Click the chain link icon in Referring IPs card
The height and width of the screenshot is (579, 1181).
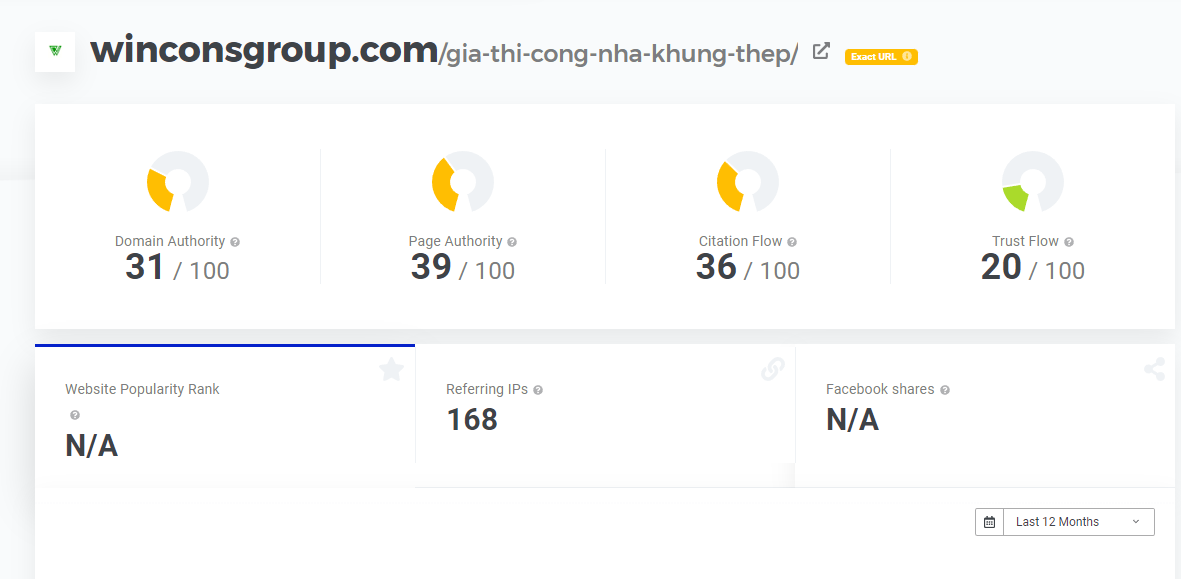click(x=773, y=369)
